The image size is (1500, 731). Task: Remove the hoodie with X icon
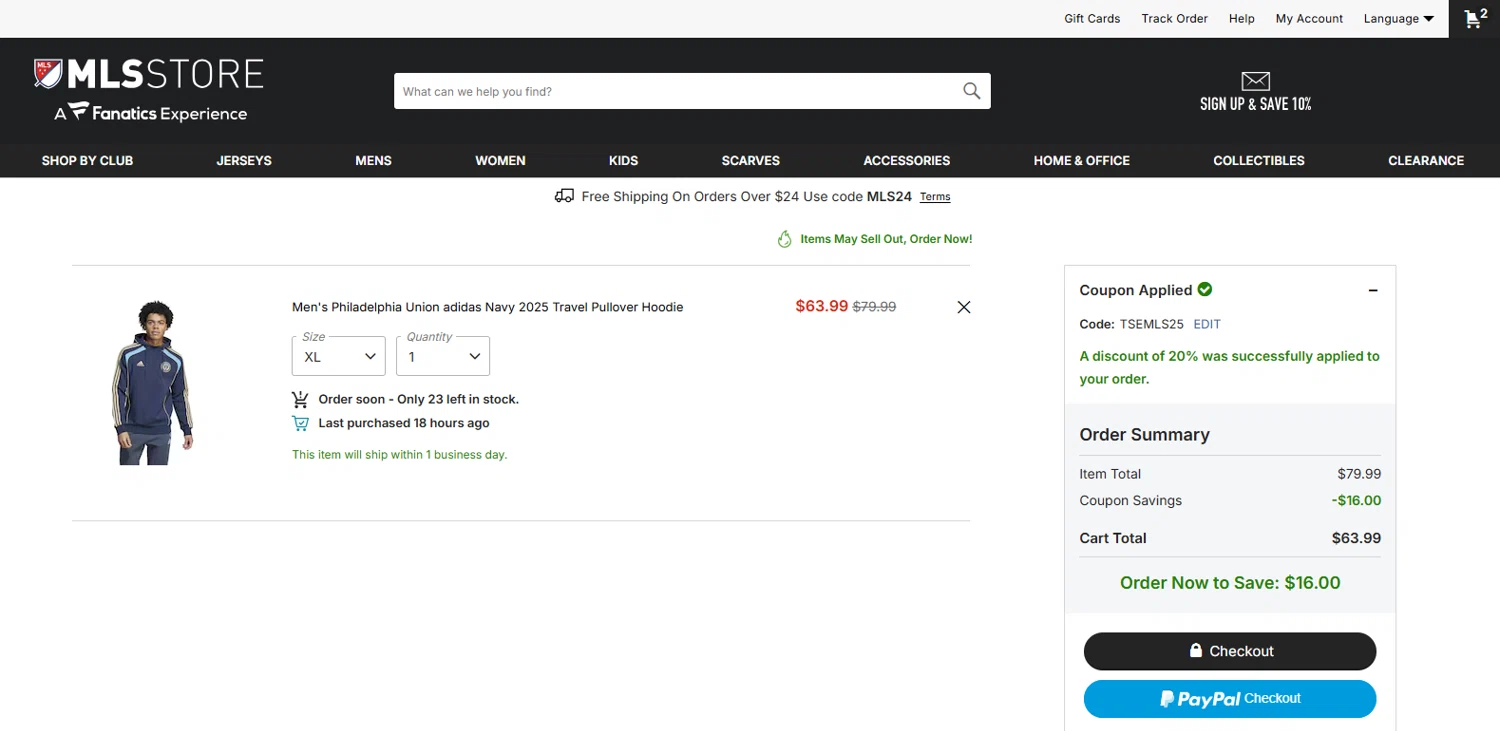pyautogui.click(x=963, y=307)
